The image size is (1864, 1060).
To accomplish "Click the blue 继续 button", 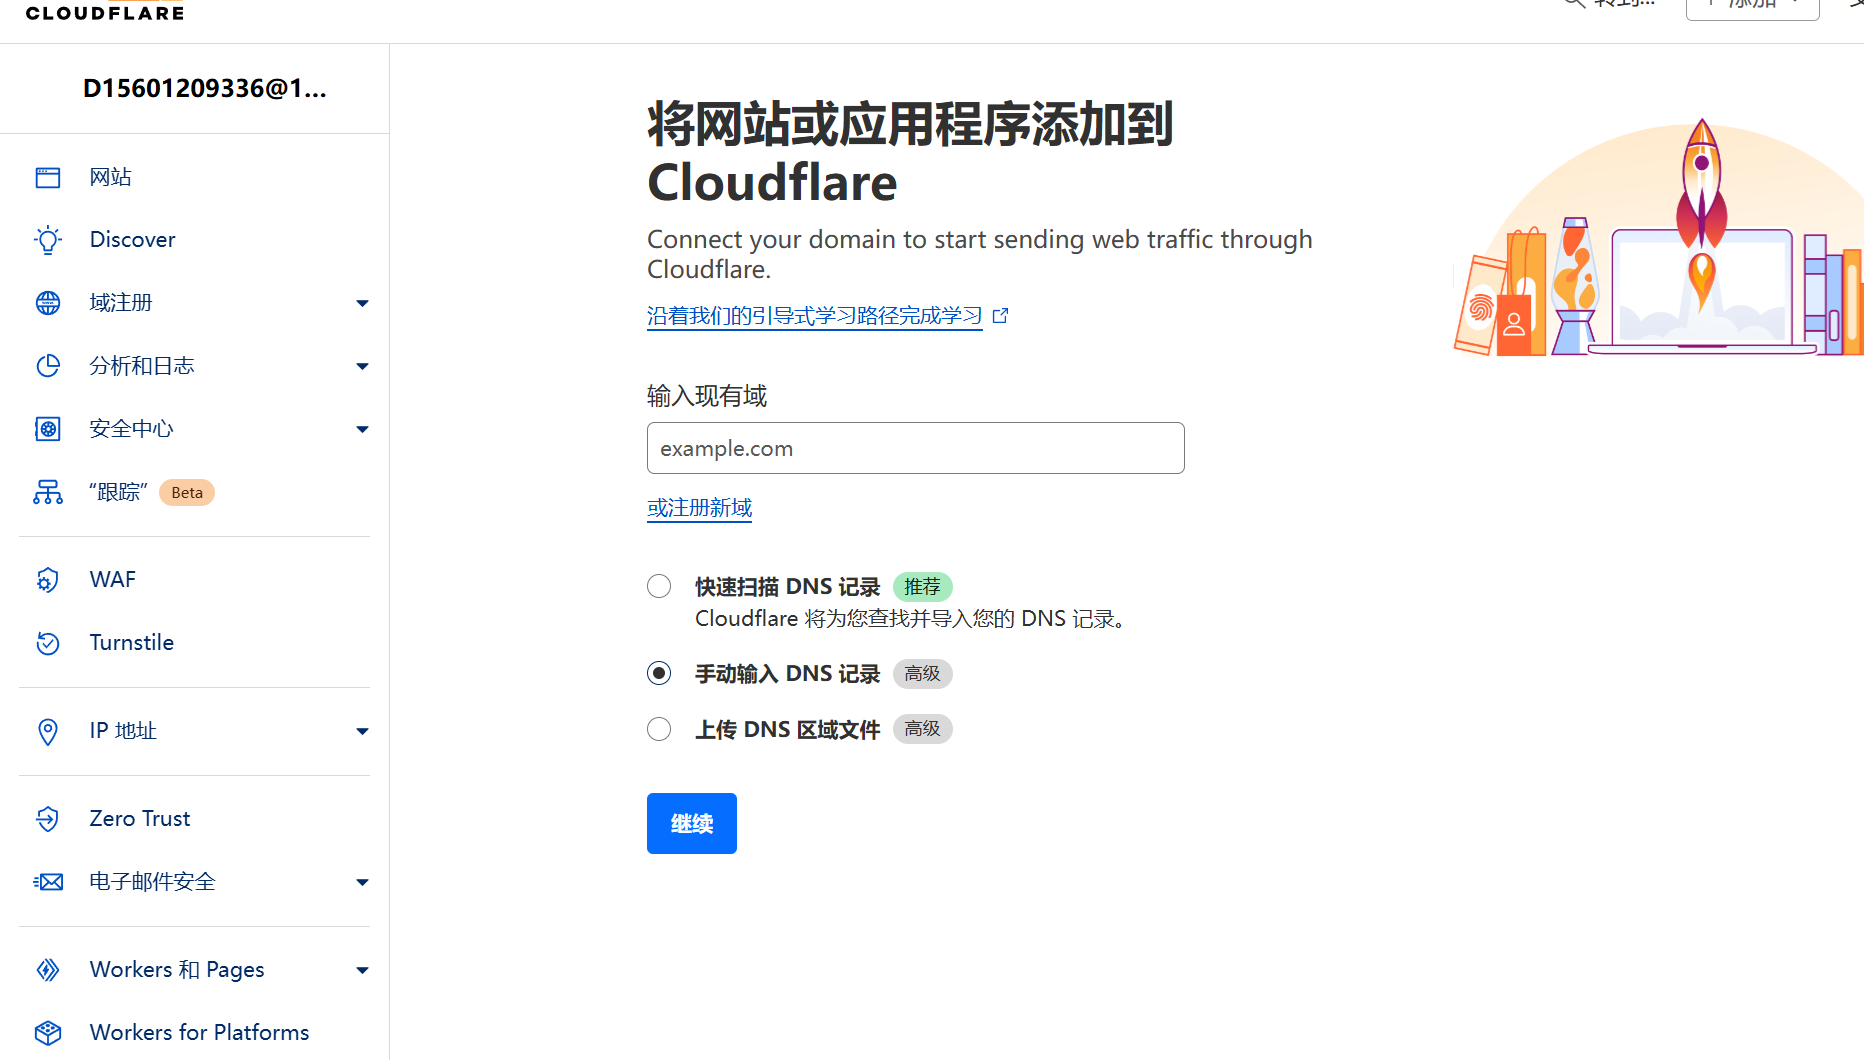I will tap(692, 823).
